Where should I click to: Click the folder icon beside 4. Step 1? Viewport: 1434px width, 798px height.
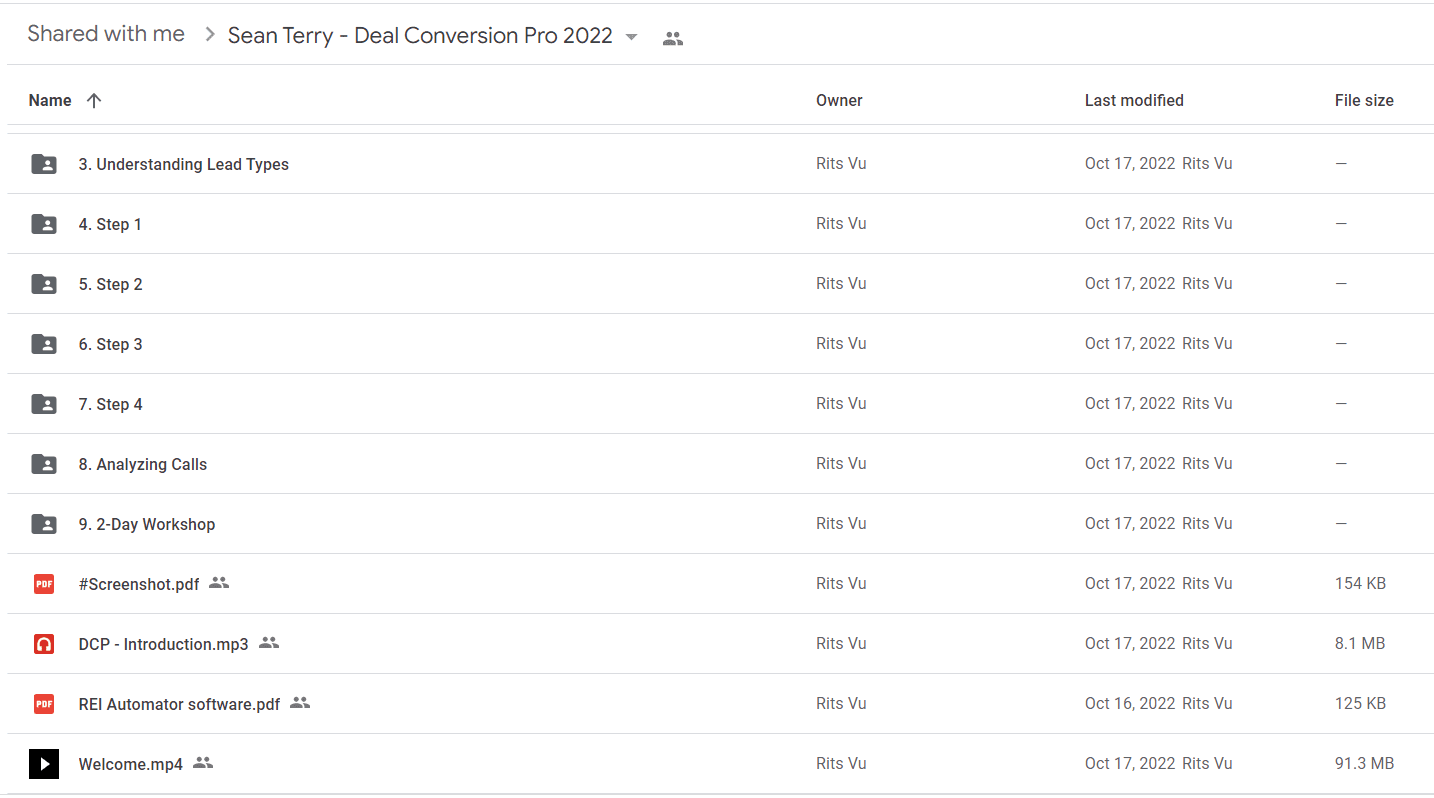click(x=44, y=224)
